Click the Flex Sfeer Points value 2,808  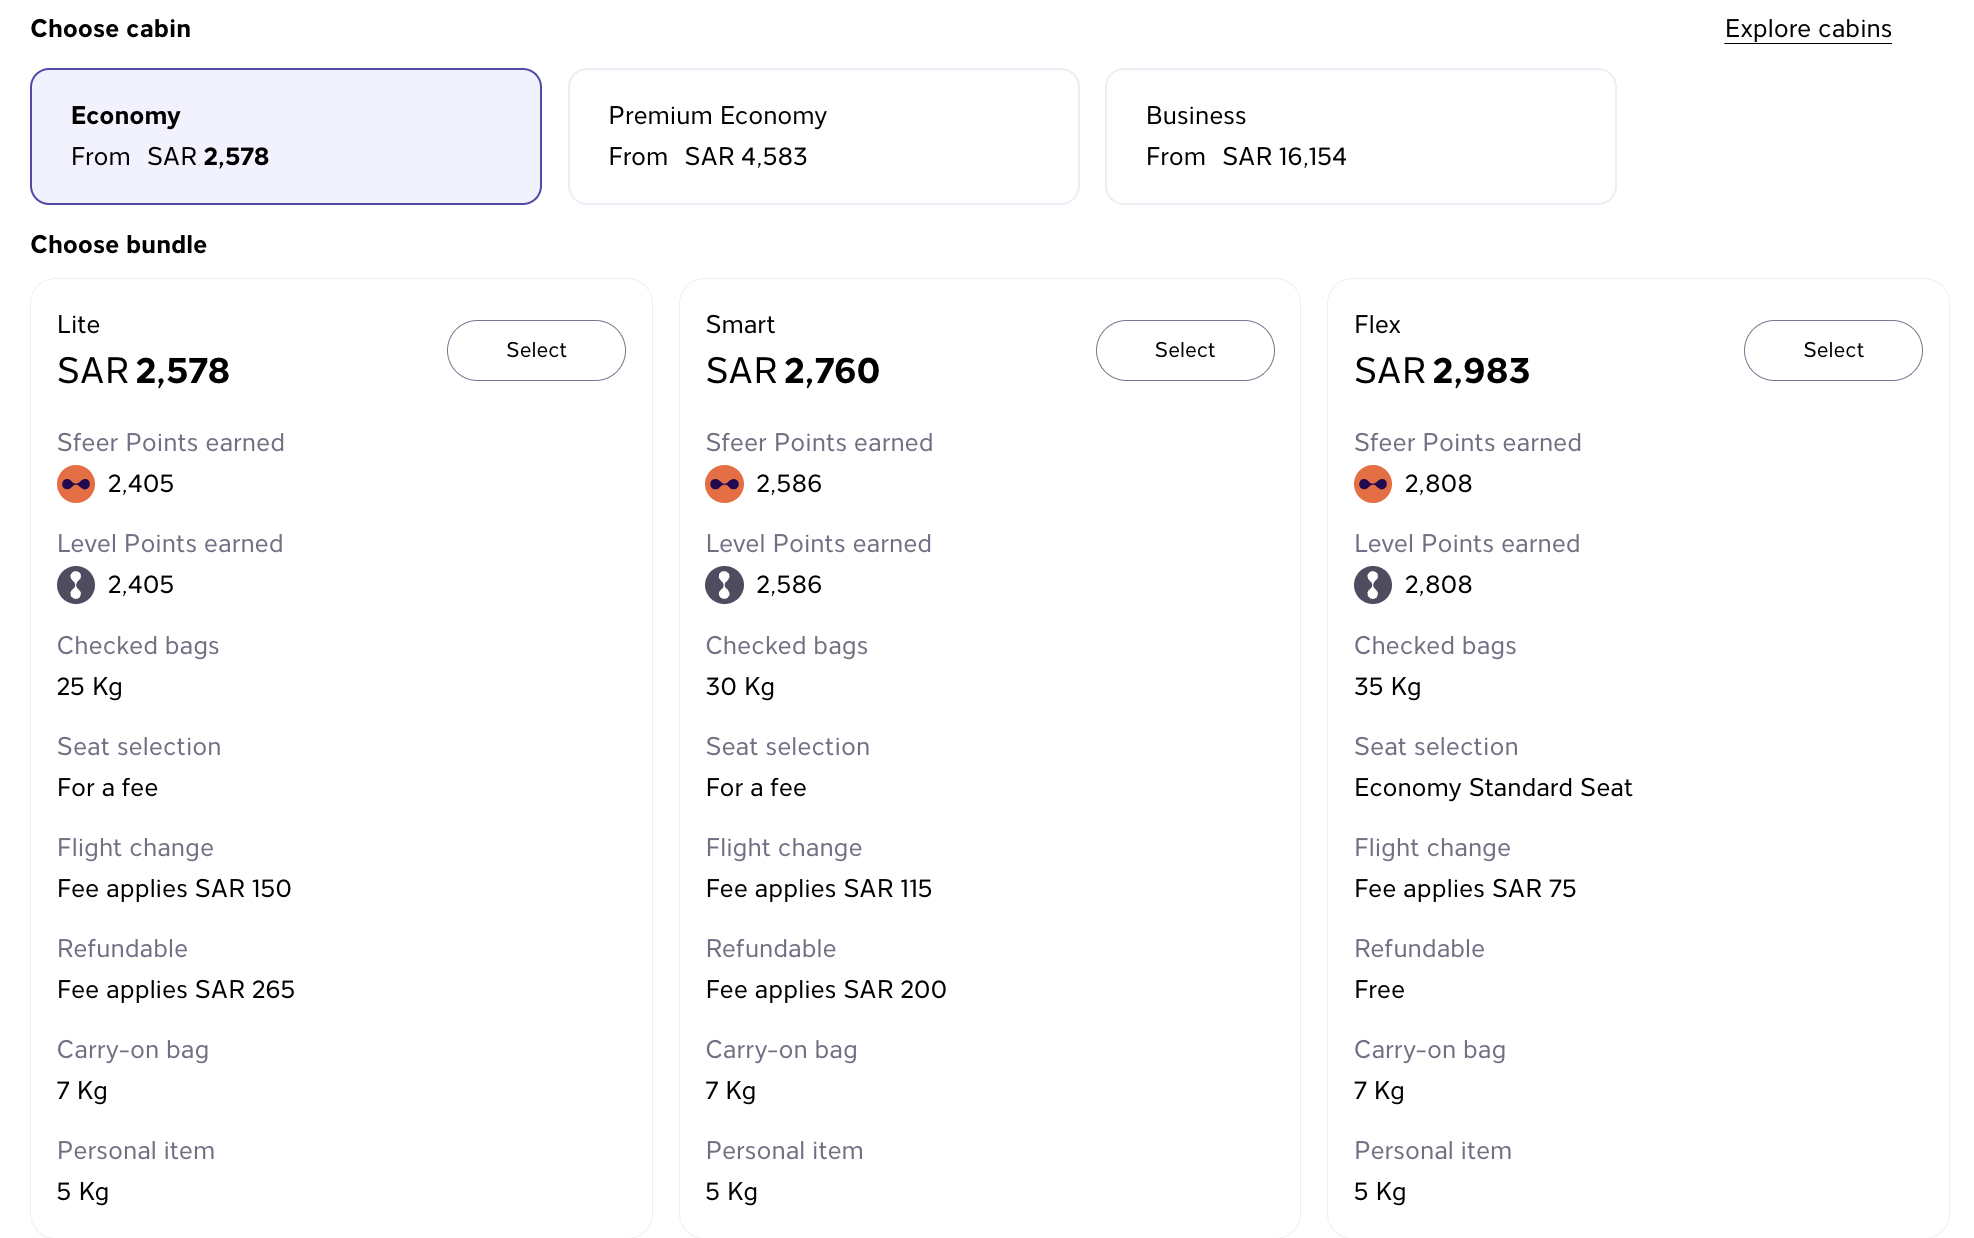pyautogui.click(x=1438, y=484)
